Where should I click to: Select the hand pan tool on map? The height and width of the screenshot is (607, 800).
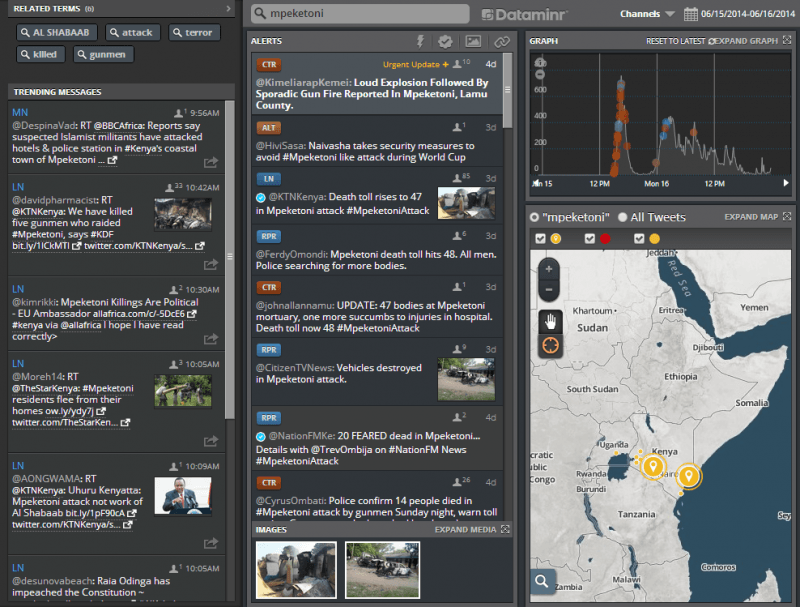pyautogui.click(x=551, y=321)
